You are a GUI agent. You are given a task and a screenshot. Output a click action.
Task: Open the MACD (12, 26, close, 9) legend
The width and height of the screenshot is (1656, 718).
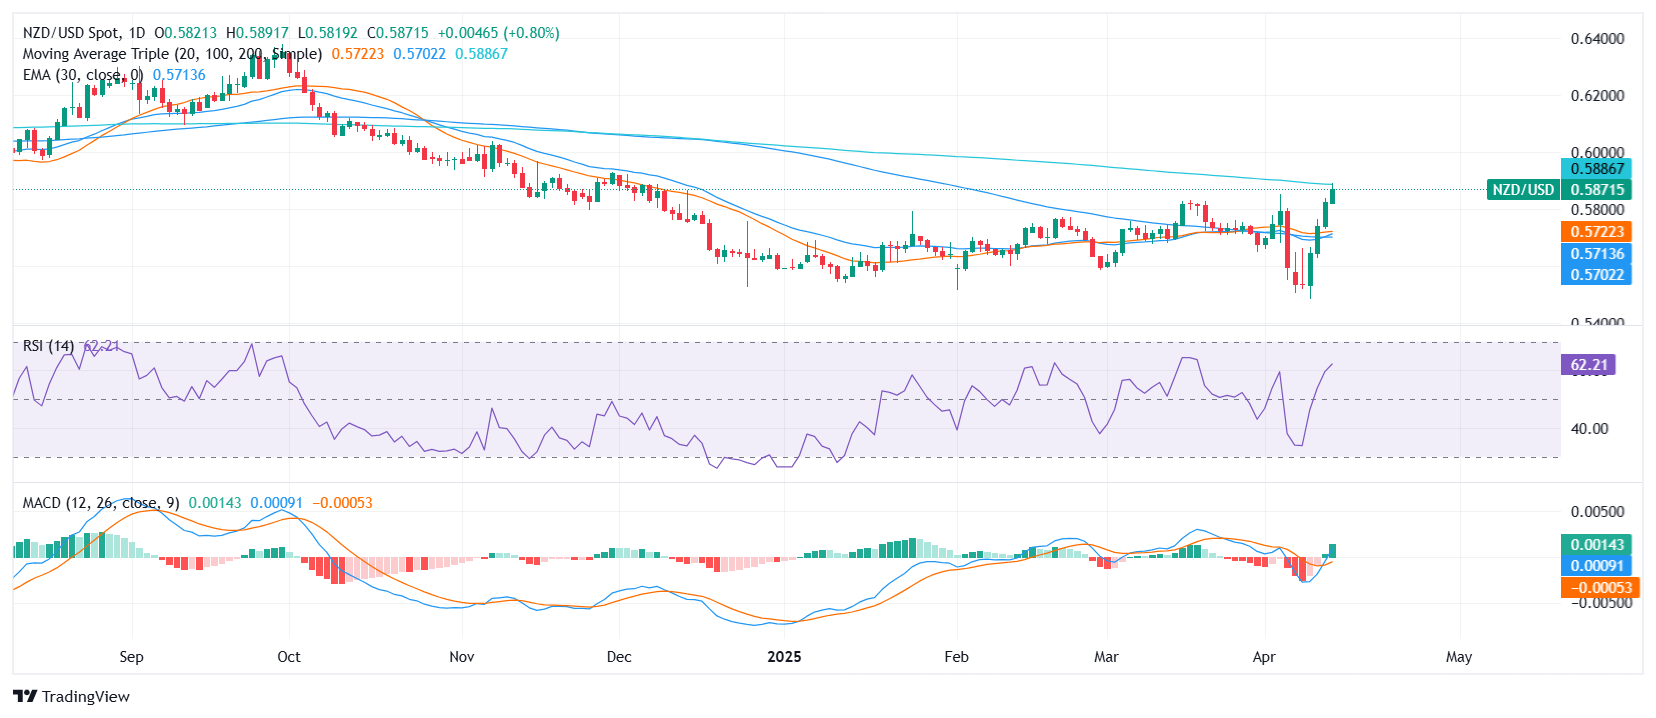tap(101, 503)
